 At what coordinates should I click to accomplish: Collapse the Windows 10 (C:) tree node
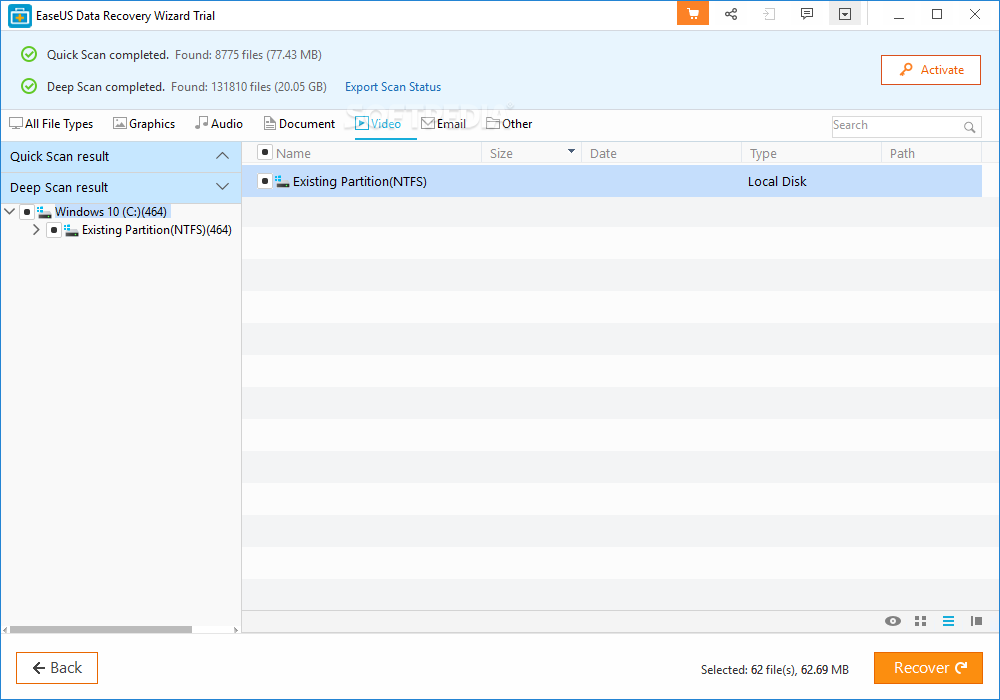[x=10, y=212]
